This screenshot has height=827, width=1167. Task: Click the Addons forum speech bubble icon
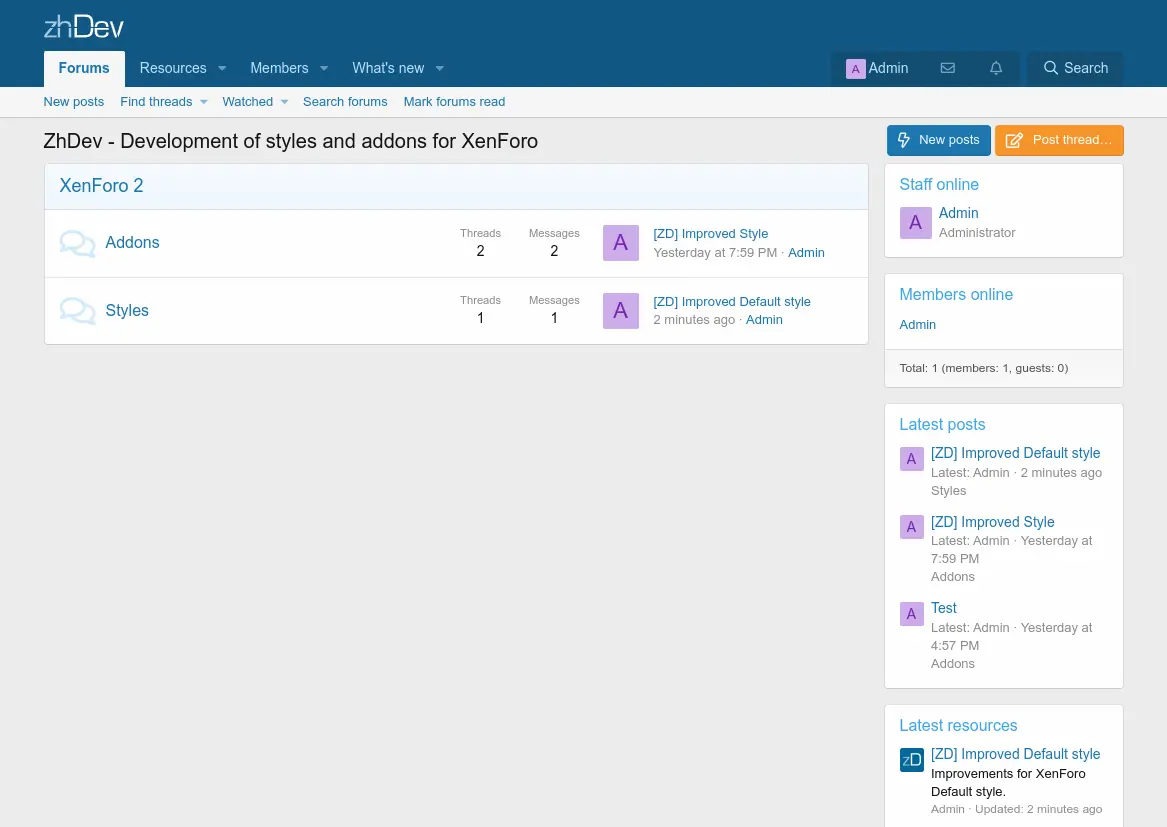(x=77, y=243)
